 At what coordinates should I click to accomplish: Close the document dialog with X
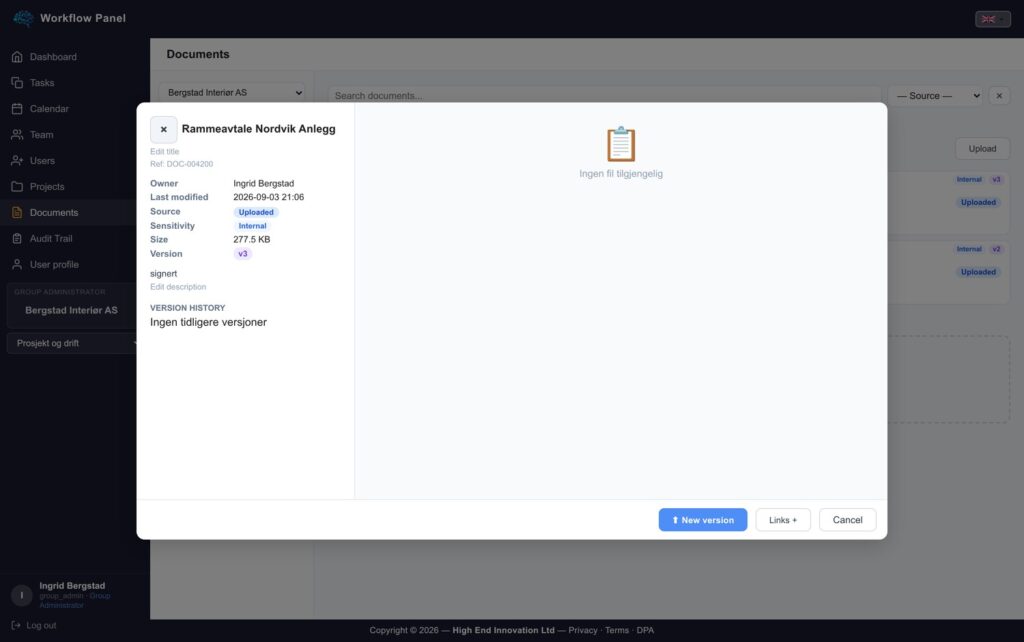pyautogui.click(x=164, y=129)
